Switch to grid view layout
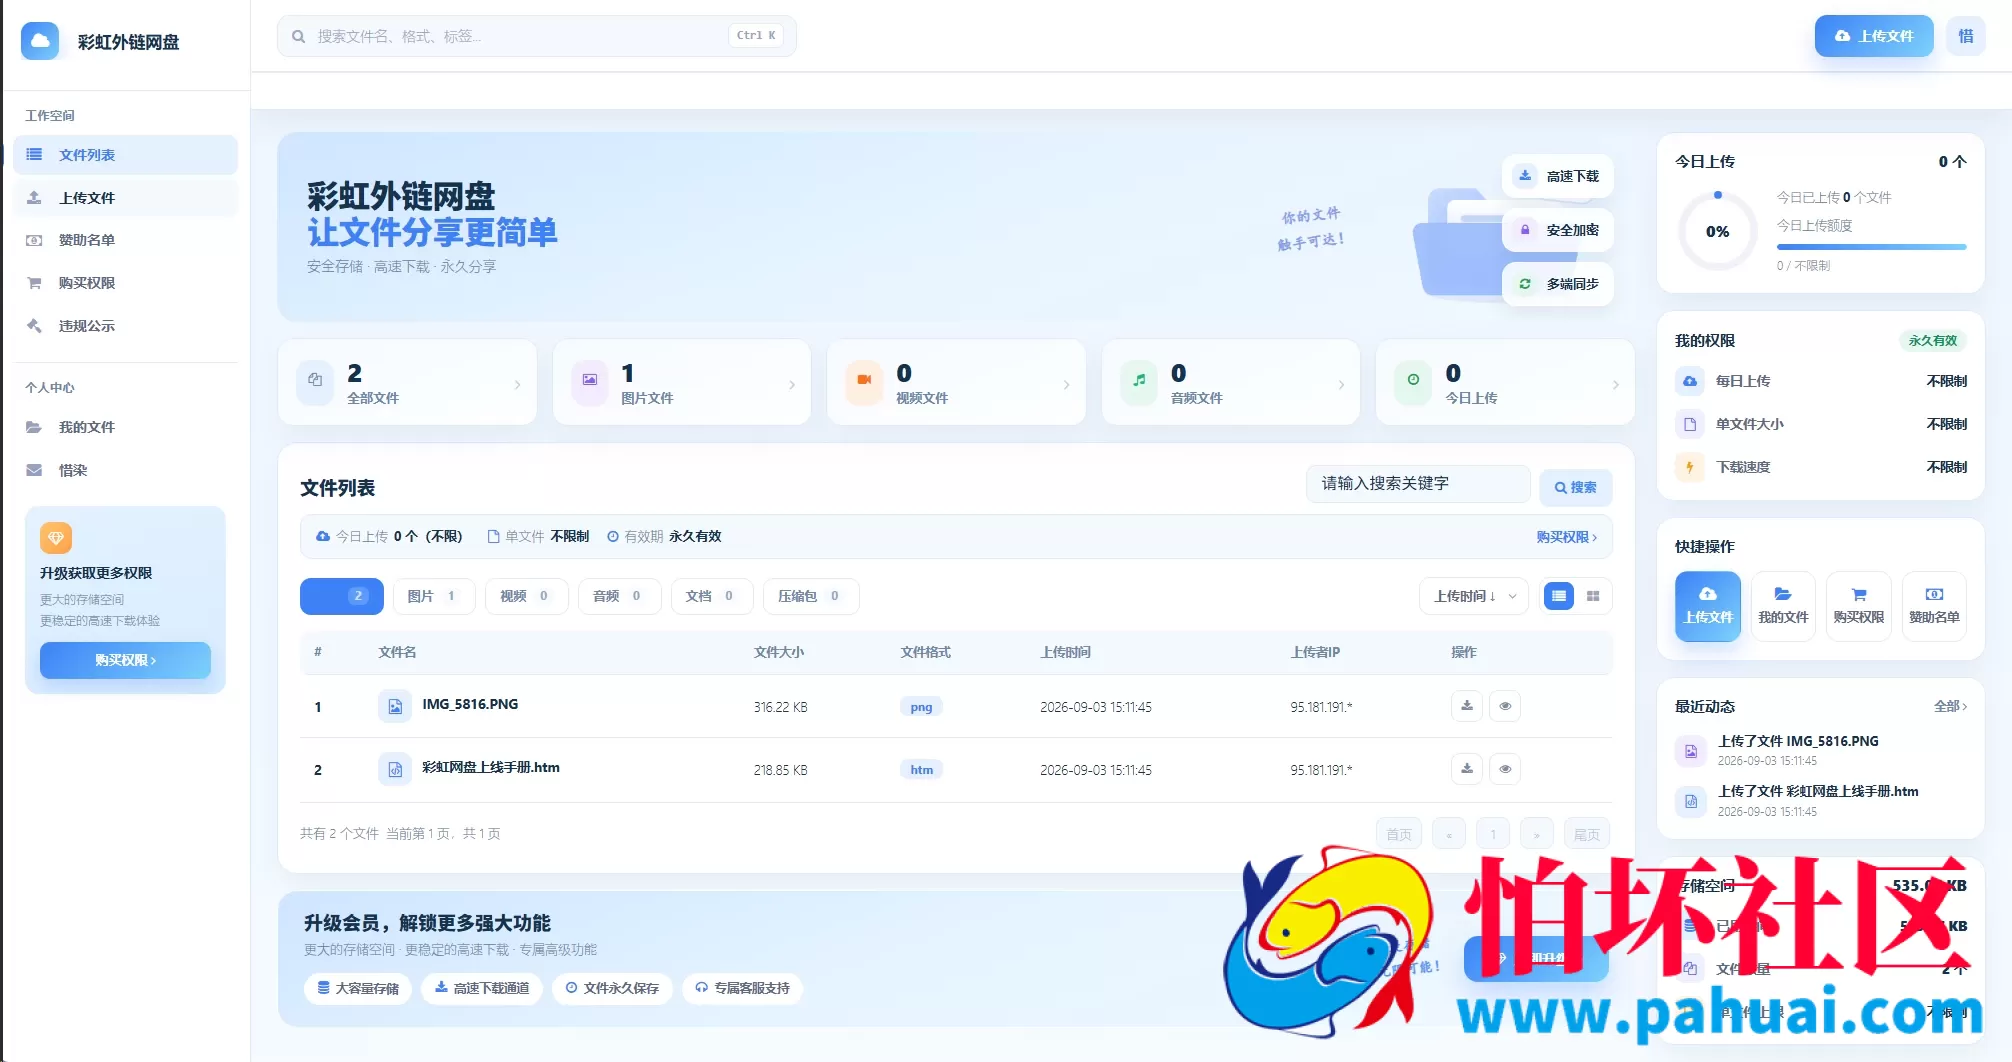2012x1062 pixels. point(1593,596)
